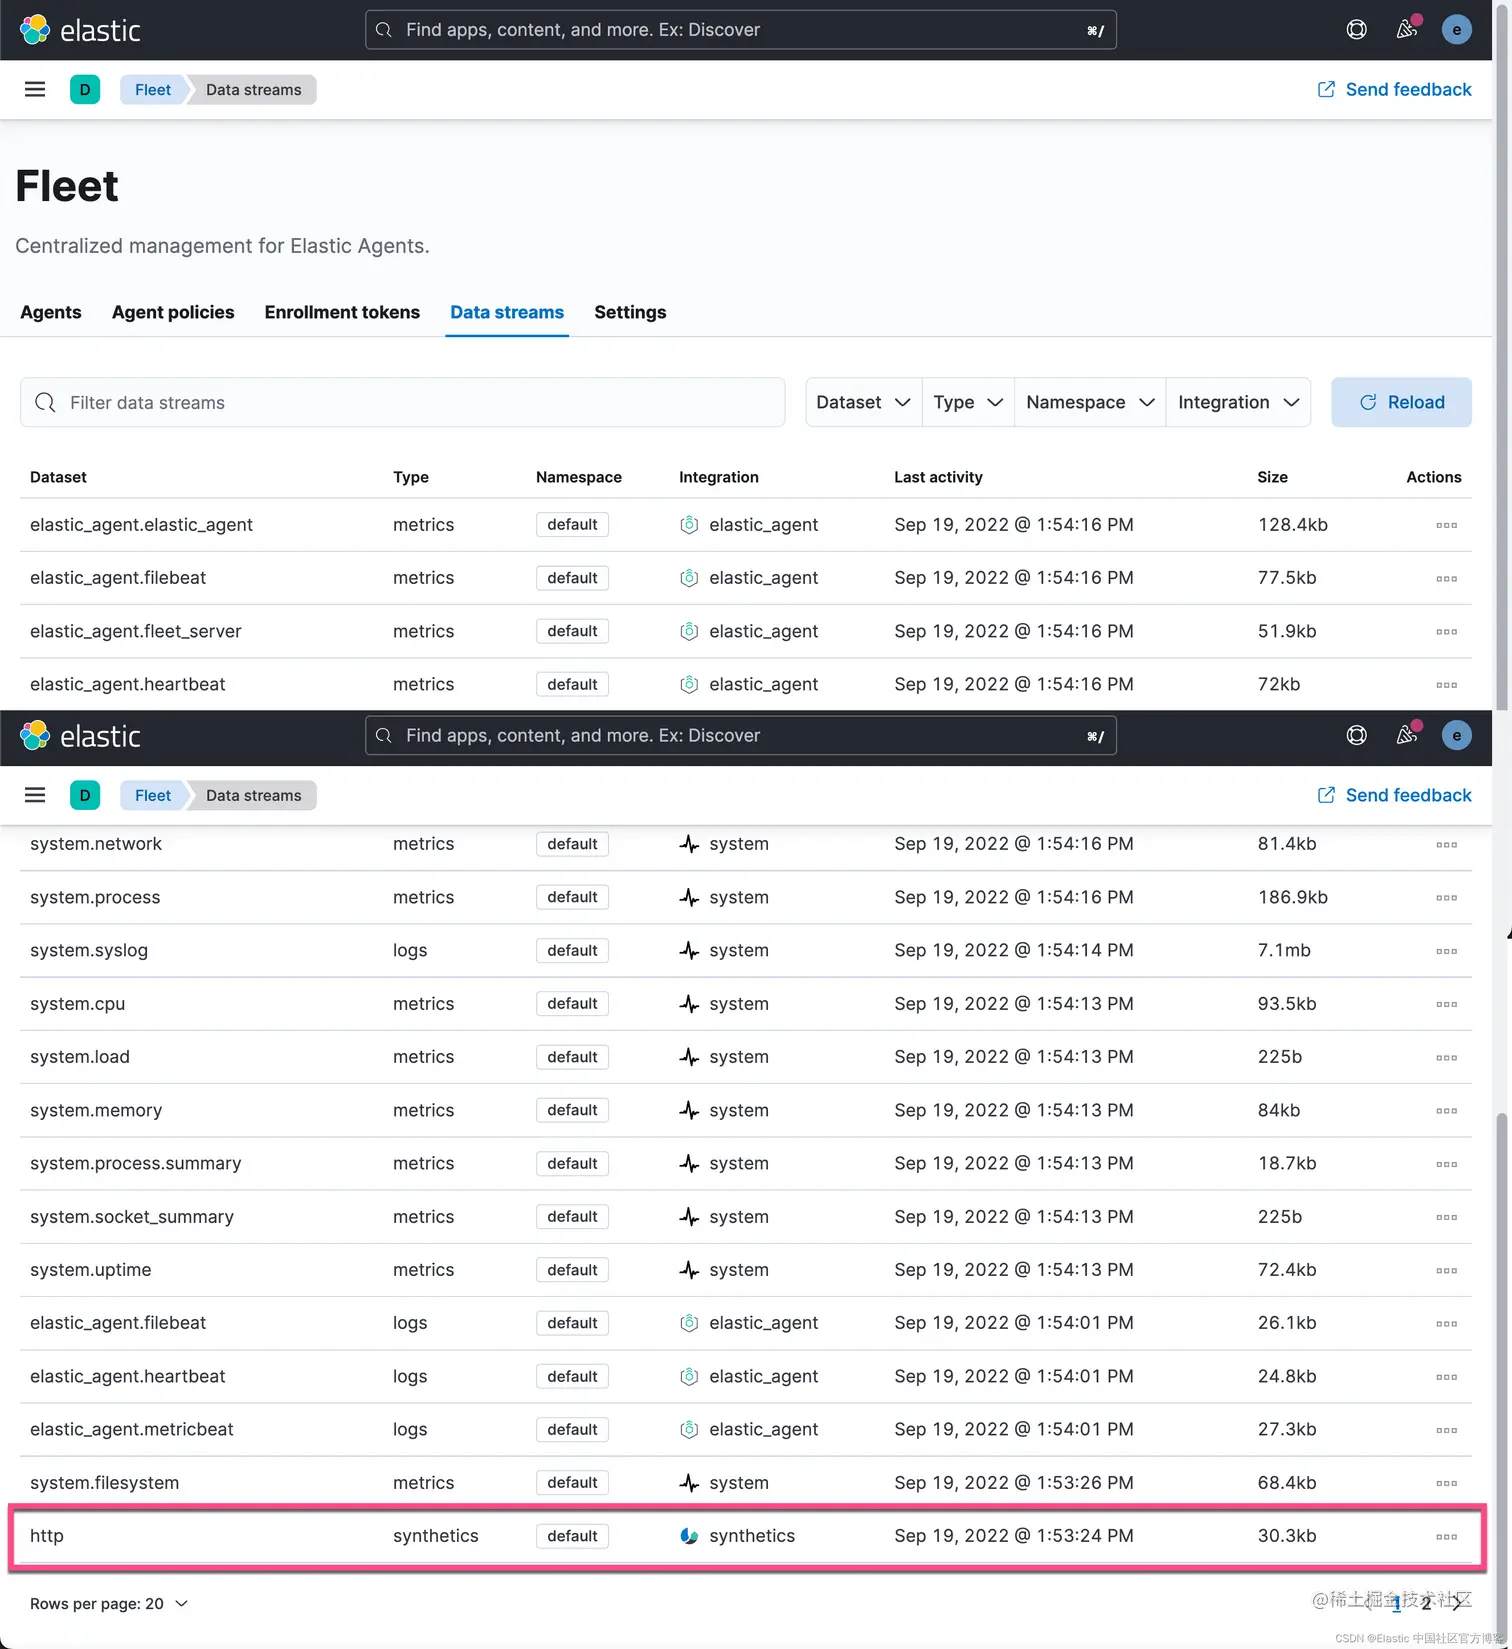The height and width of the screenshot is (1649, 1512).
Task: Open actions menu for system.syslog row
Action: (1446, 951)
